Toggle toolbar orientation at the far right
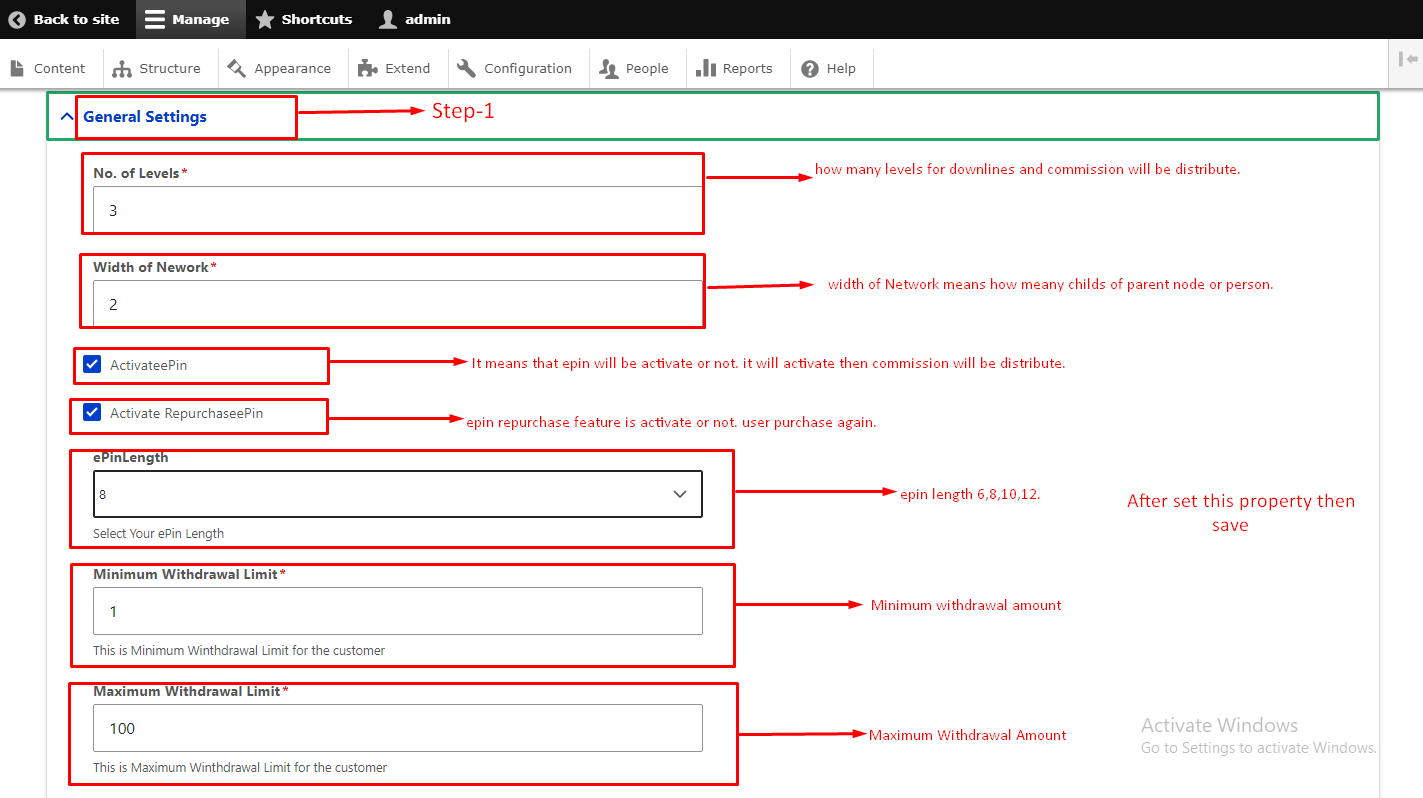Screen dimensions: 1423x798 1408,59
